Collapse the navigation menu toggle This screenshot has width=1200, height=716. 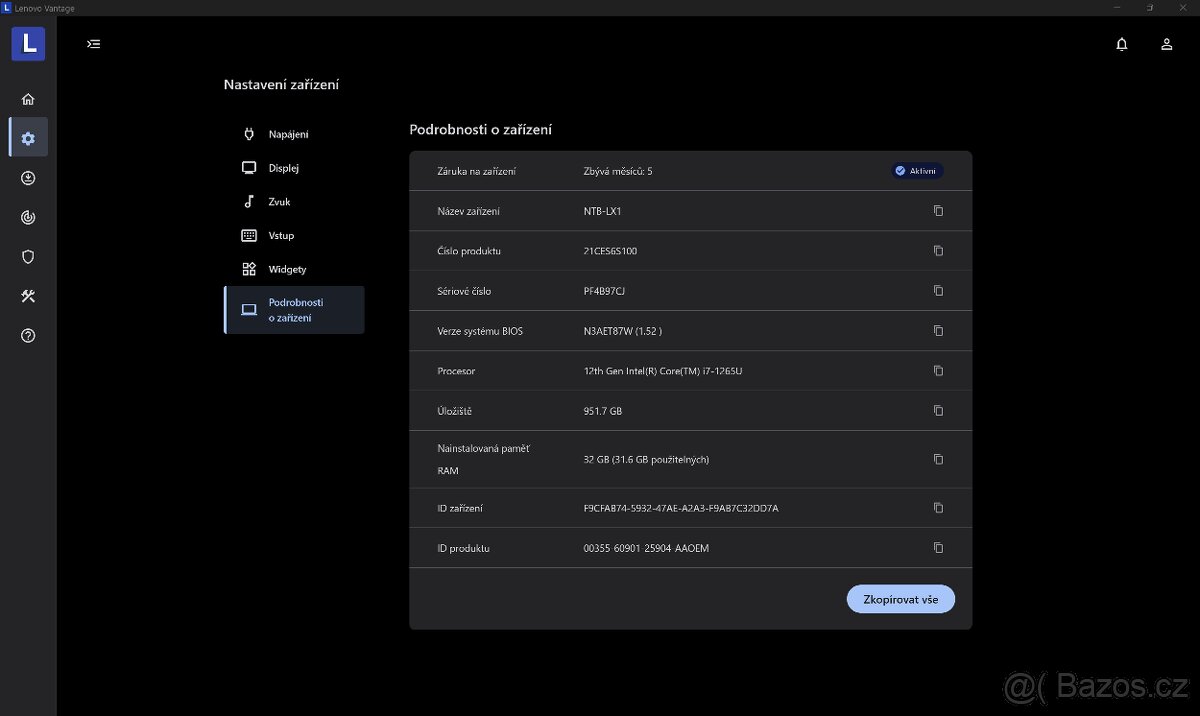[94, 44]
